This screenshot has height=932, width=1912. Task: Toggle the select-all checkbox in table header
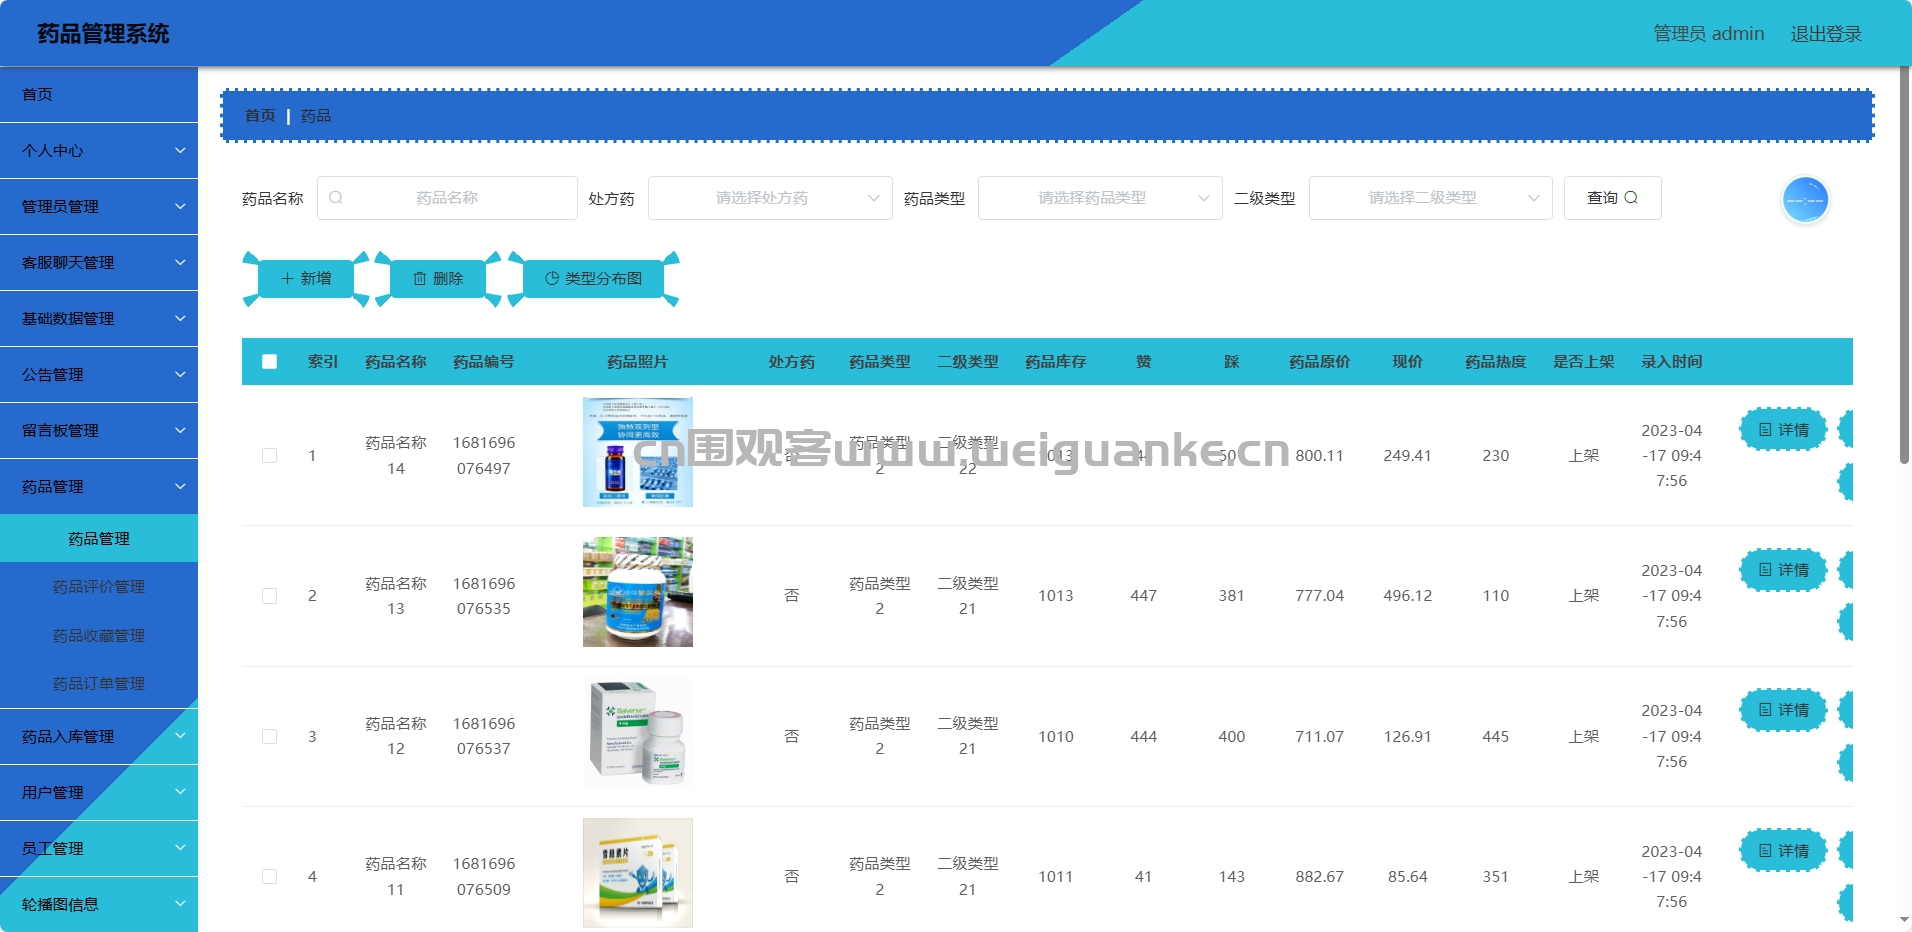click(269, 362)
